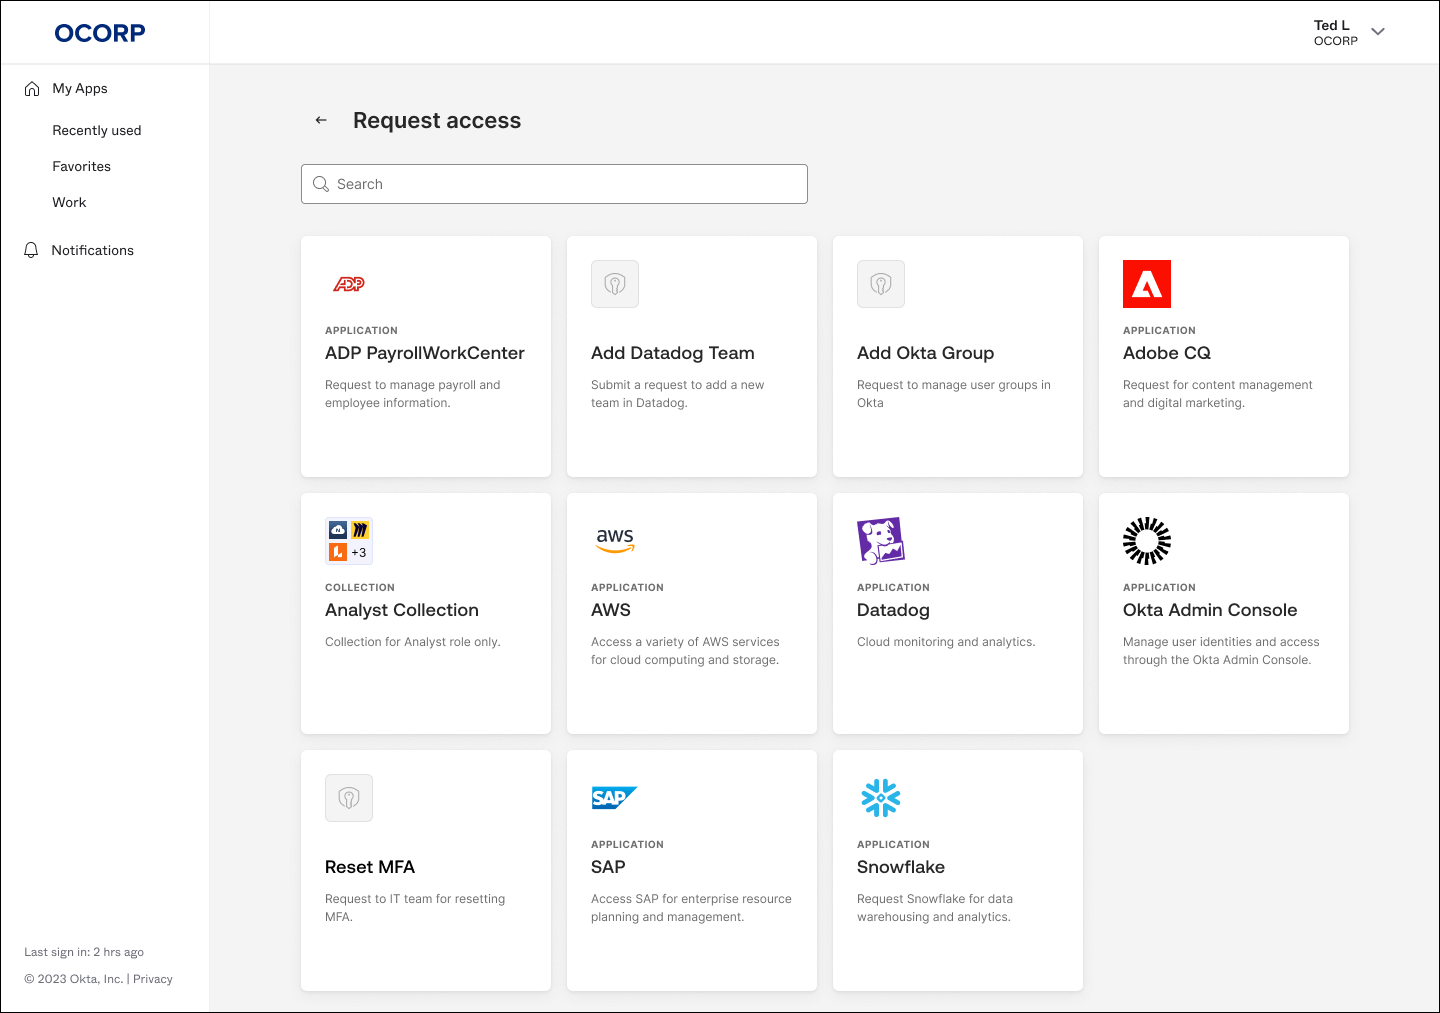Open the Datadog application title
The height and width of the screenshot is (1013, 1440).
[893, 610]
